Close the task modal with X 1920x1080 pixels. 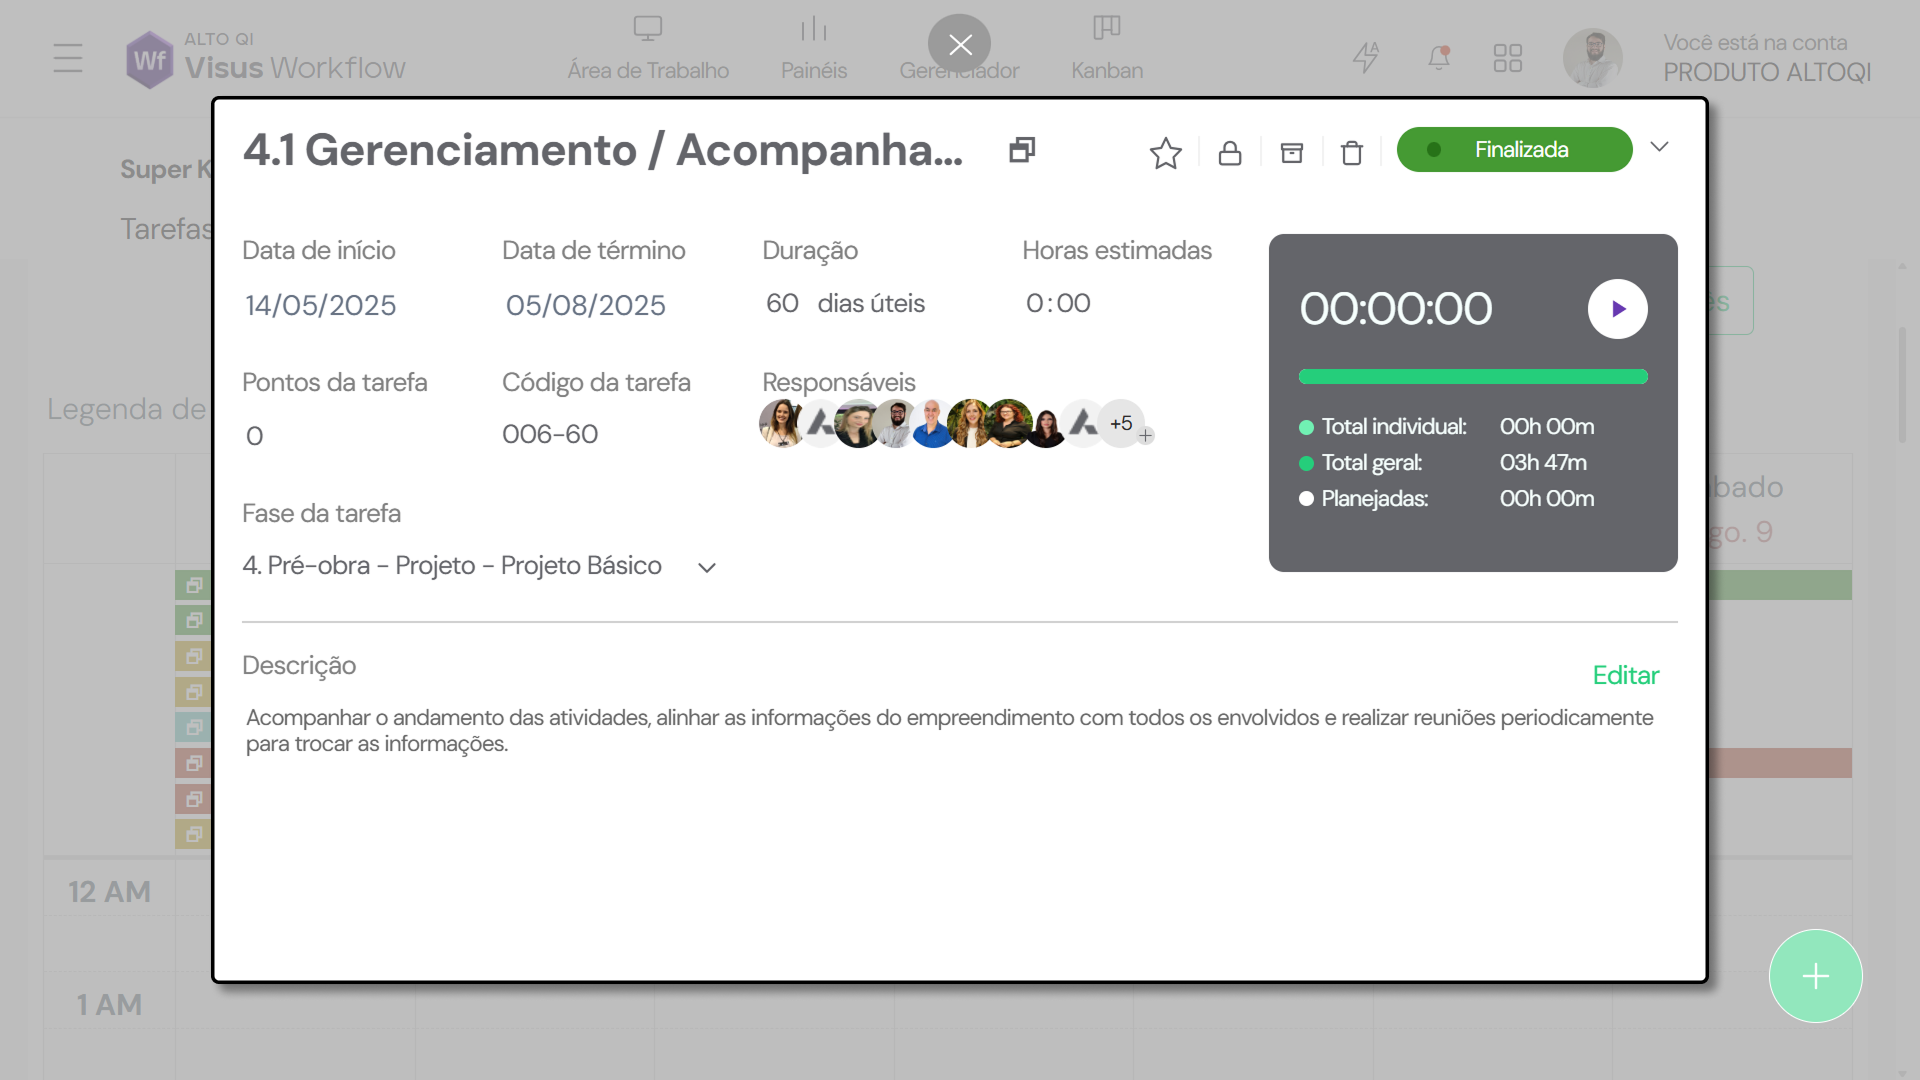click(959, 45)
